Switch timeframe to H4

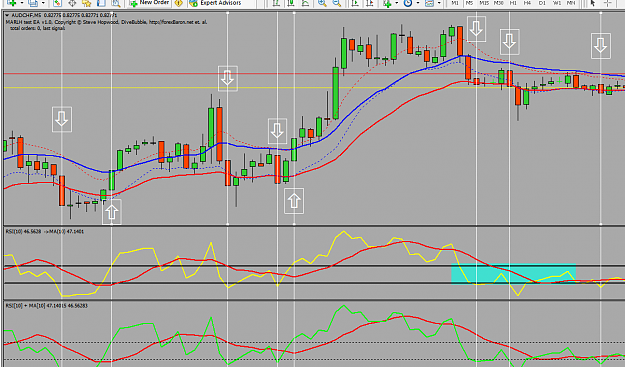click(x=527, y=3)
